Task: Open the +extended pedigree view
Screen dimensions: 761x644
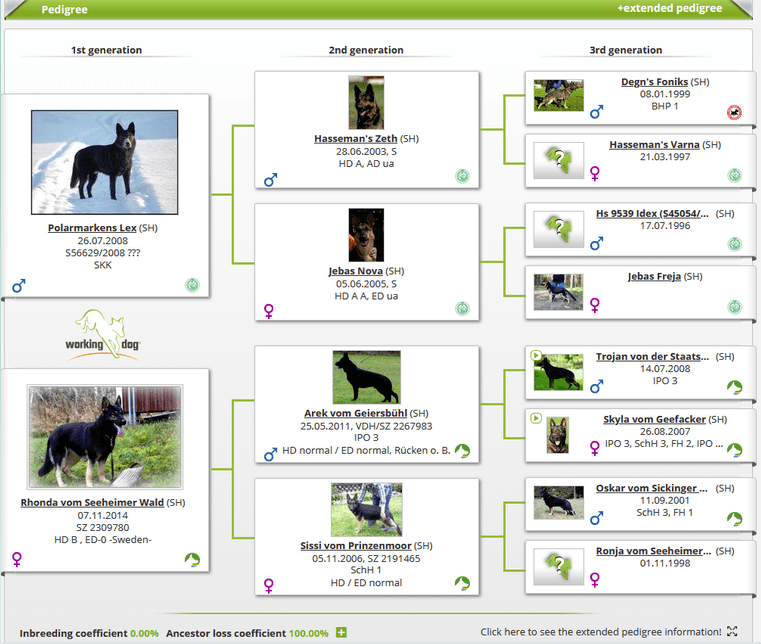Action: (x=669, y=9)
